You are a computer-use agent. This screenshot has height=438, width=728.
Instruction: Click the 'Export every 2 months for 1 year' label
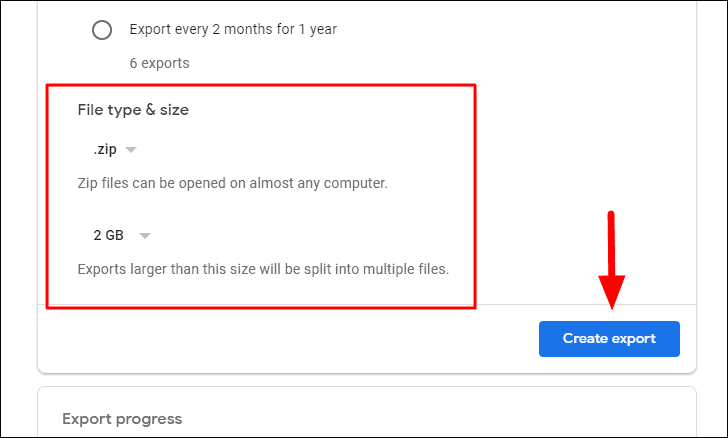233,29
